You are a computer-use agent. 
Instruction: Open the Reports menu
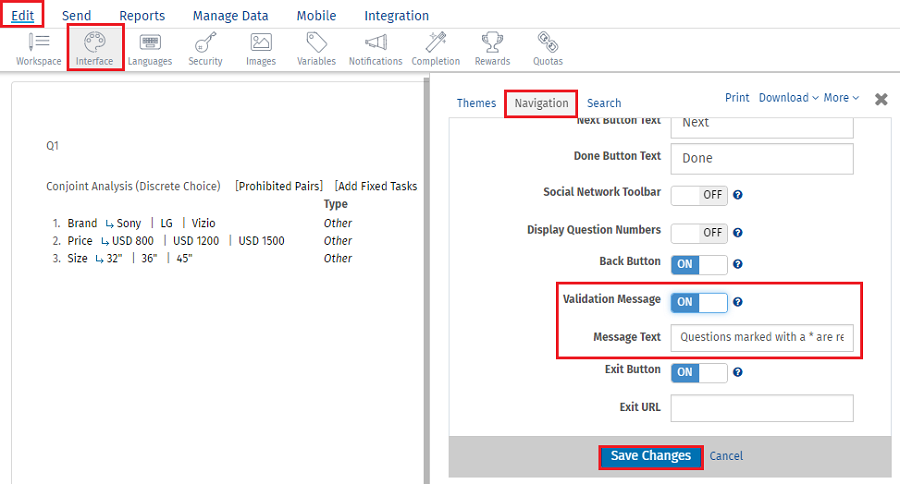click(x=142, y=16)
